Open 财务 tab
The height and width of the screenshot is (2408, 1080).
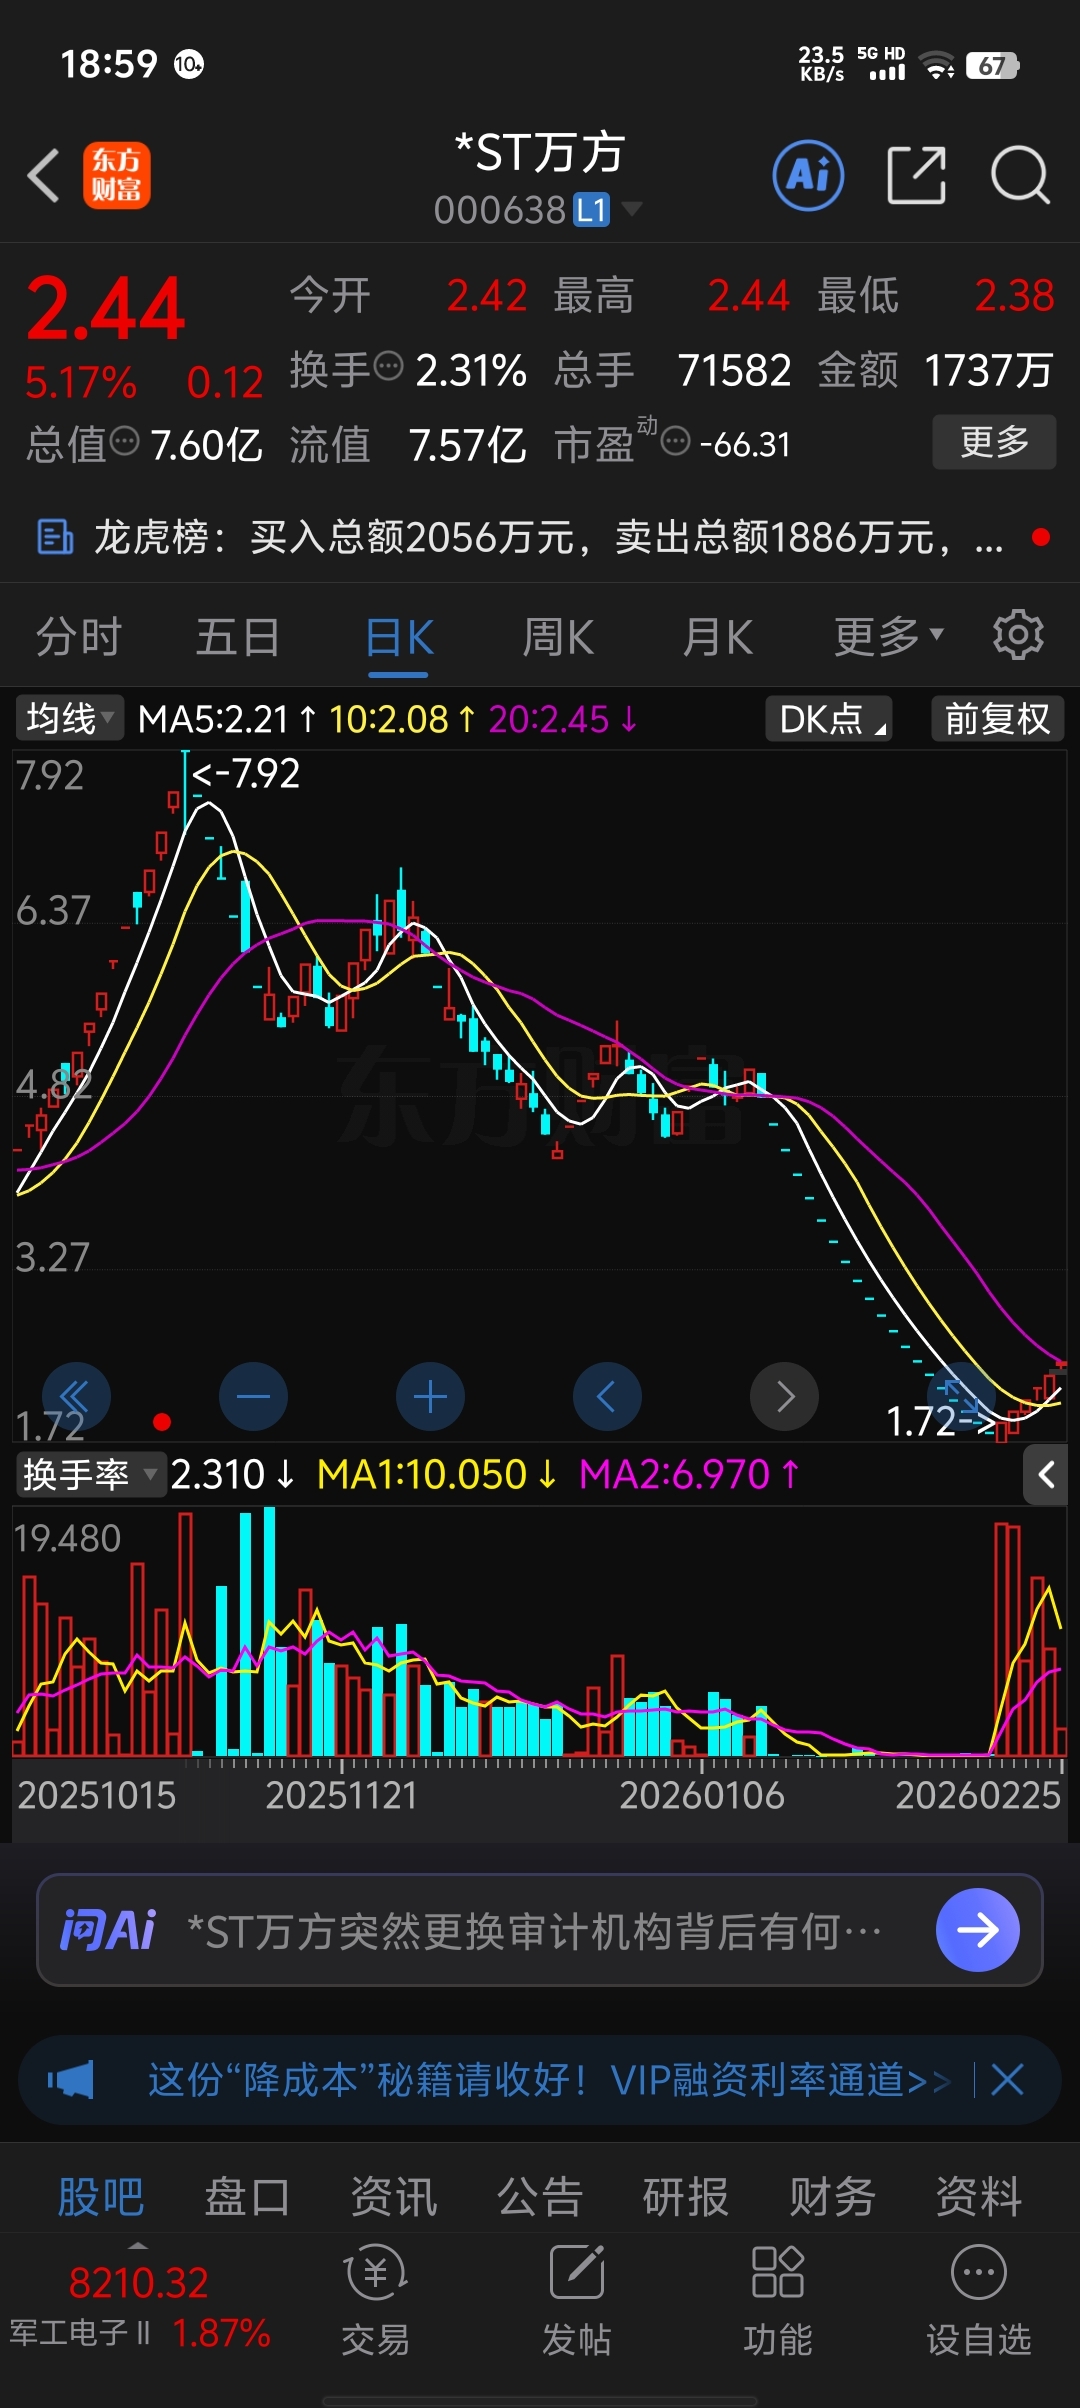coord(832,2196)
